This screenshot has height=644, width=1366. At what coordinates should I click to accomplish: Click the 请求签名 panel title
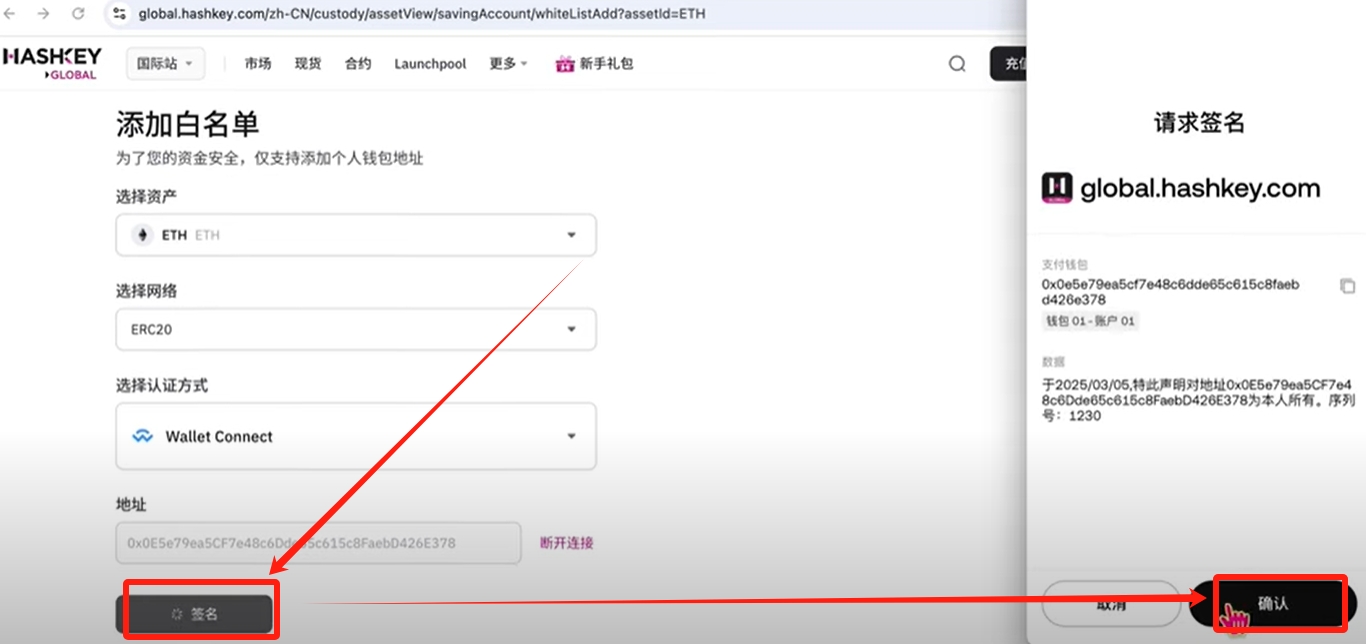[x=1199, y=123]
